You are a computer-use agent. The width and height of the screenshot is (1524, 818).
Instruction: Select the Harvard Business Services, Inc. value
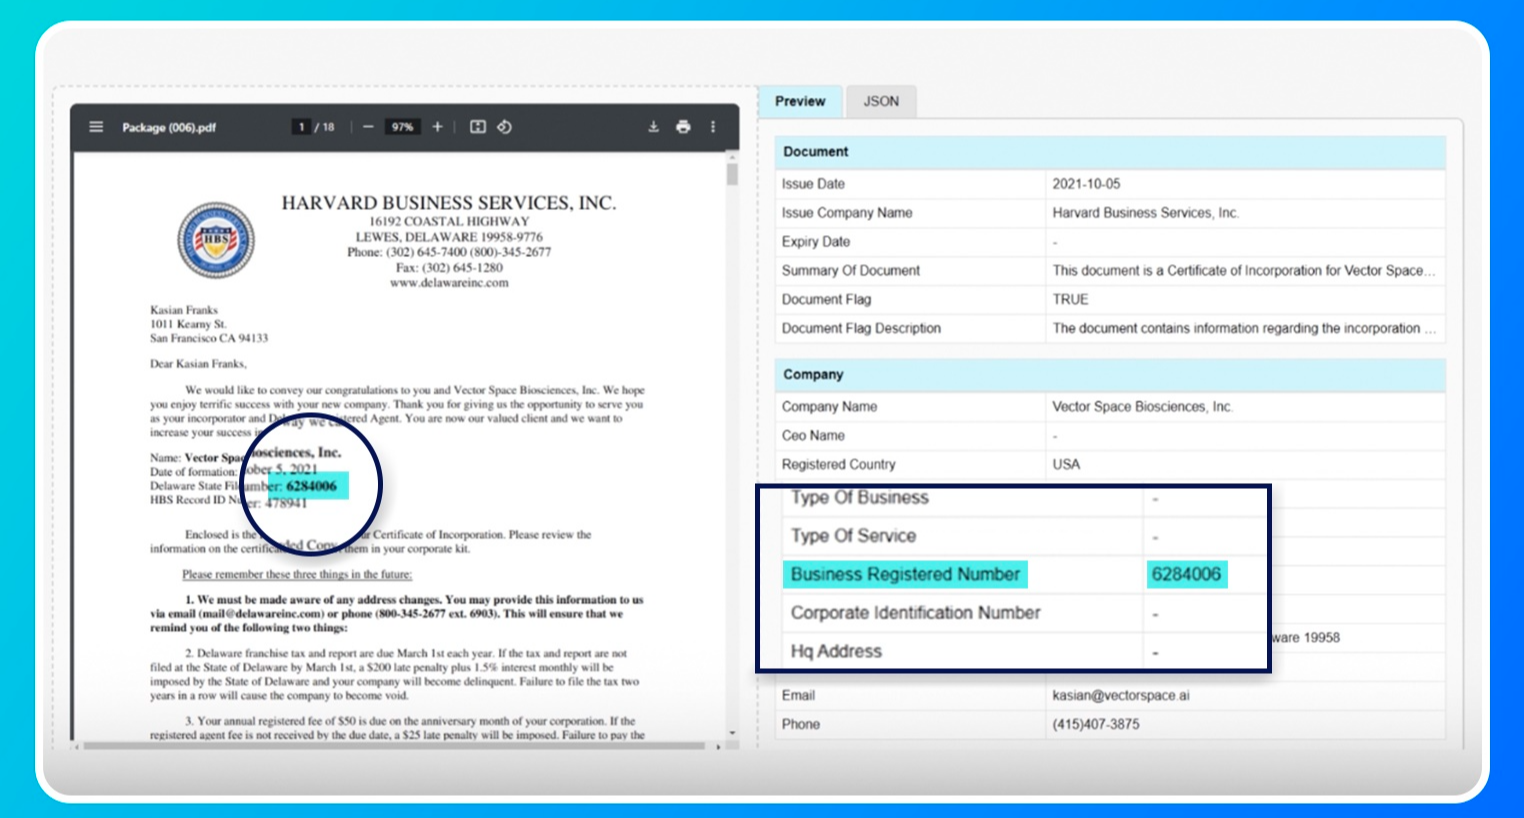[1145, 213]
